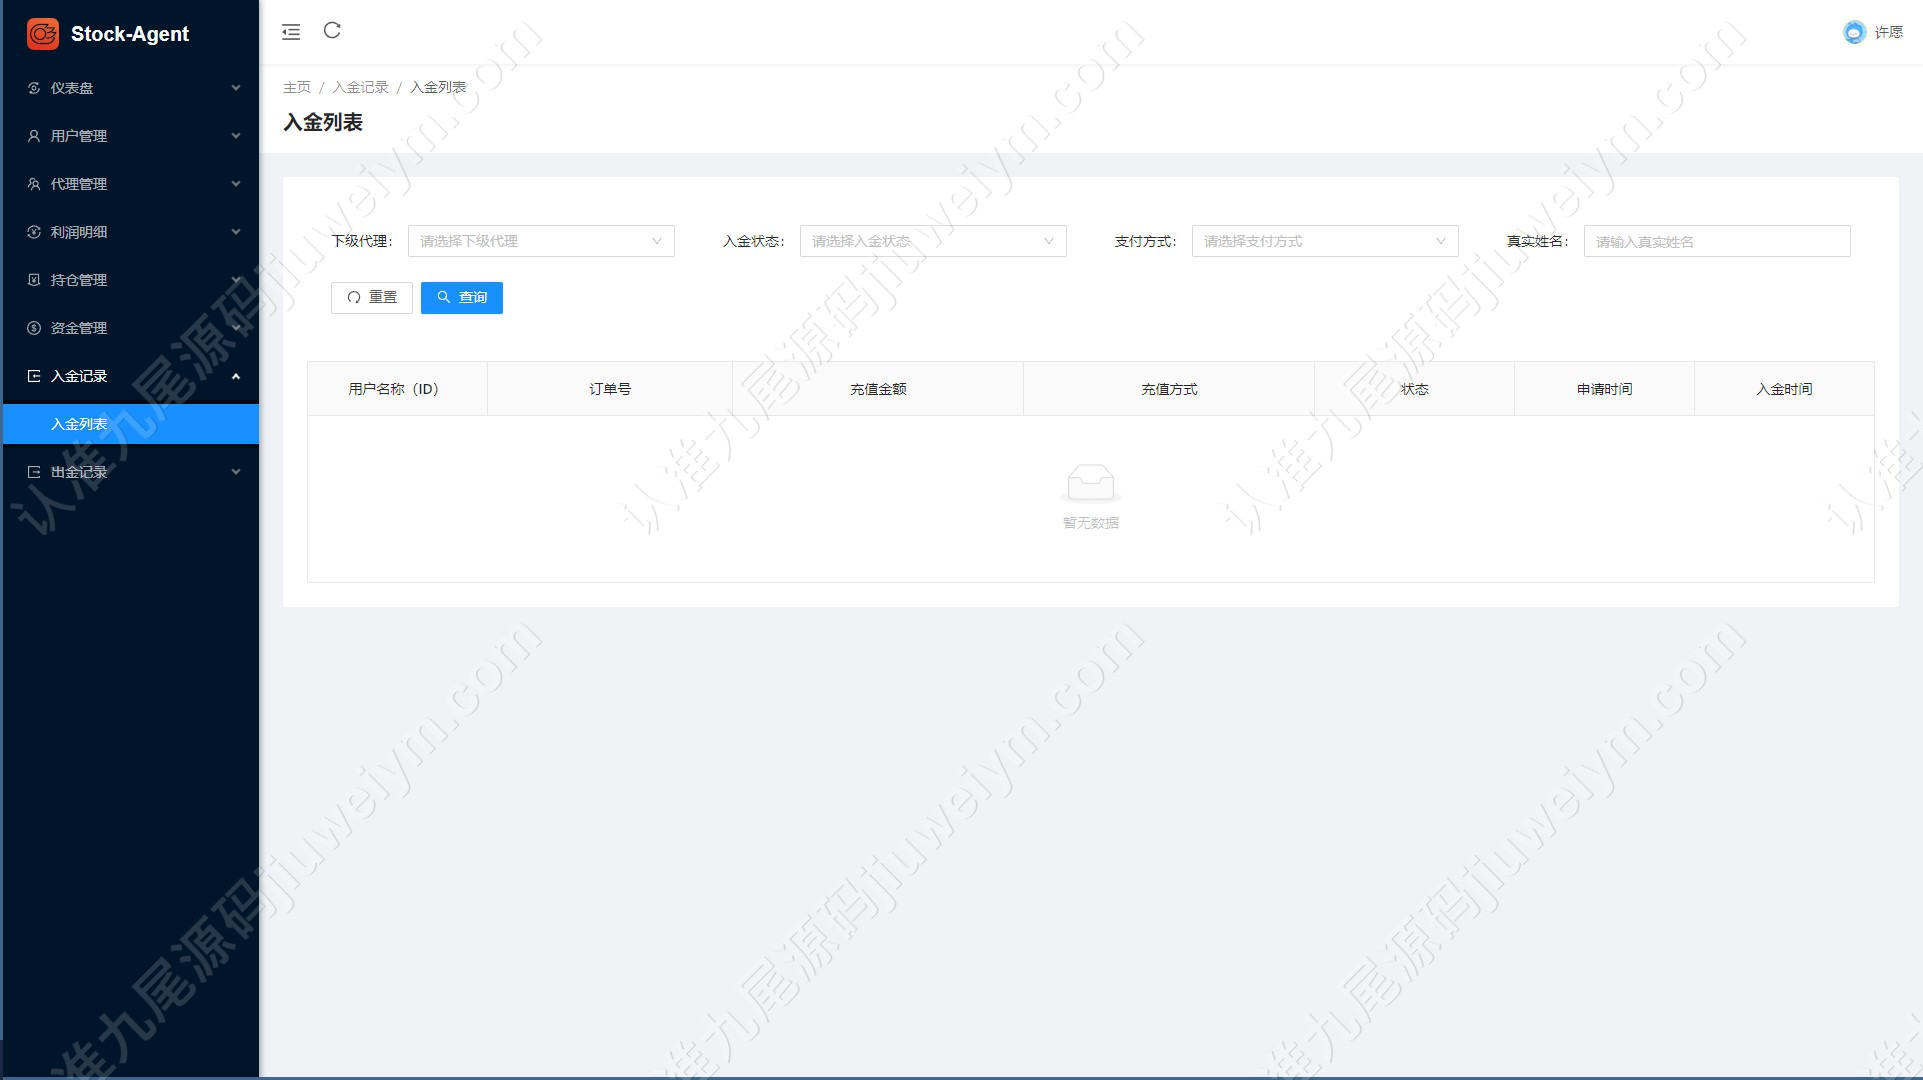Focus the 真实姓名 input field
This screenshot has width=1923, height=1080.
pos(1717,241)
